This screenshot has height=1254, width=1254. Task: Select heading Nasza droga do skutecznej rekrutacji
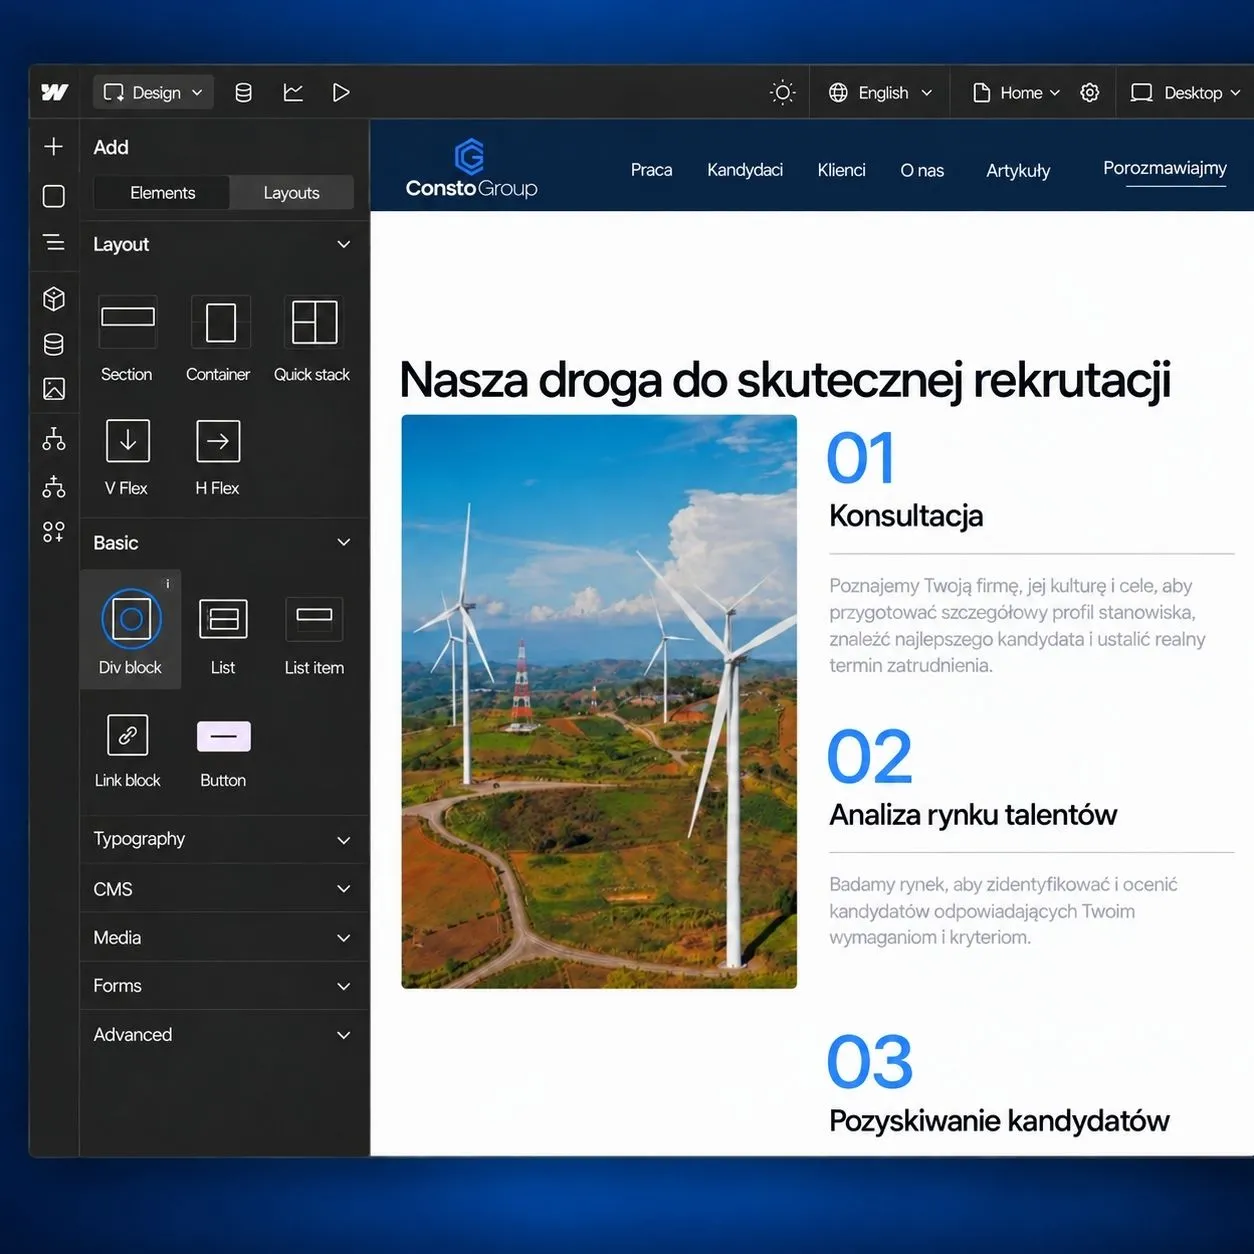(785, 380)
